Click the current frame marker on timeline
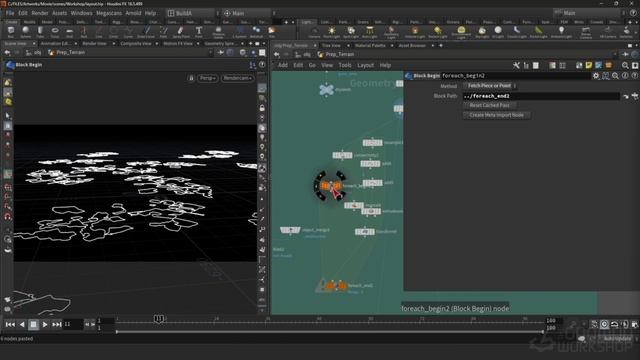640x360 pixels. click(159, 318)
